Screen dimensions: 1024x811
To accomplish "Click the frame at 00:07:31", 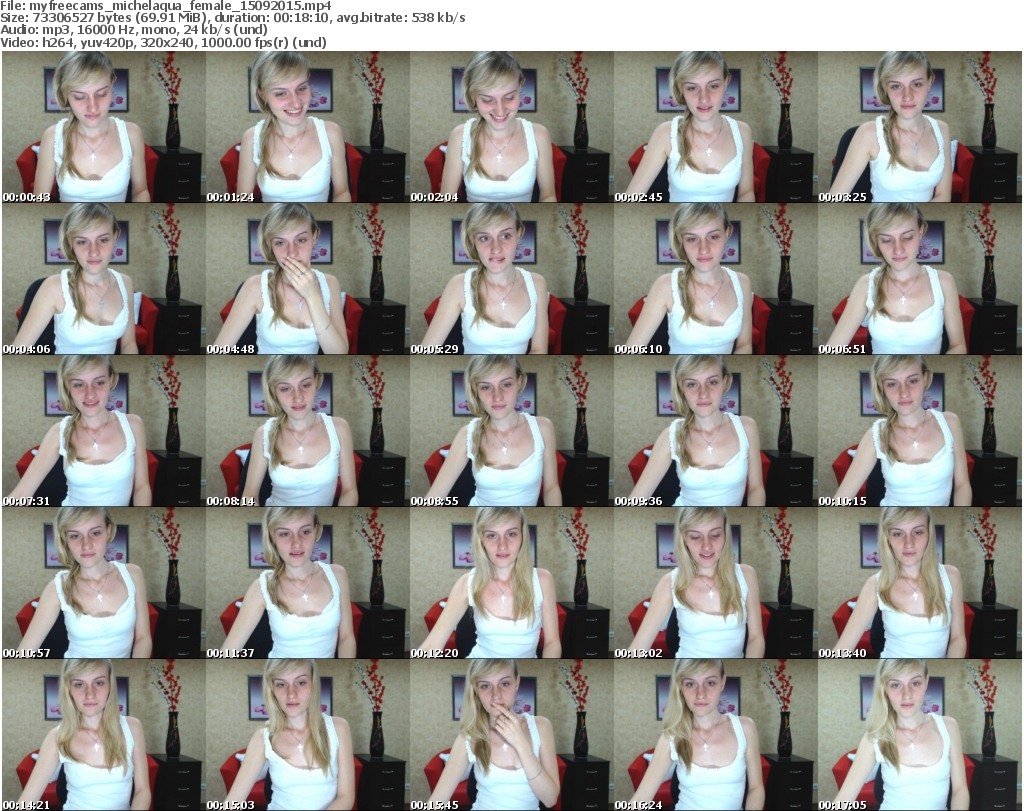I will pyautogui.click(x=104, y=431).
